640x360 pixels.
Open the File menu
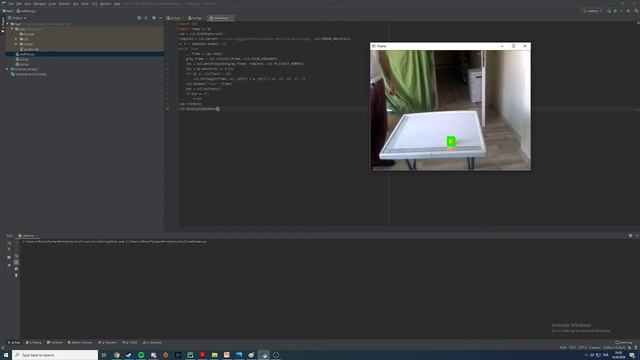click(11, 4)
